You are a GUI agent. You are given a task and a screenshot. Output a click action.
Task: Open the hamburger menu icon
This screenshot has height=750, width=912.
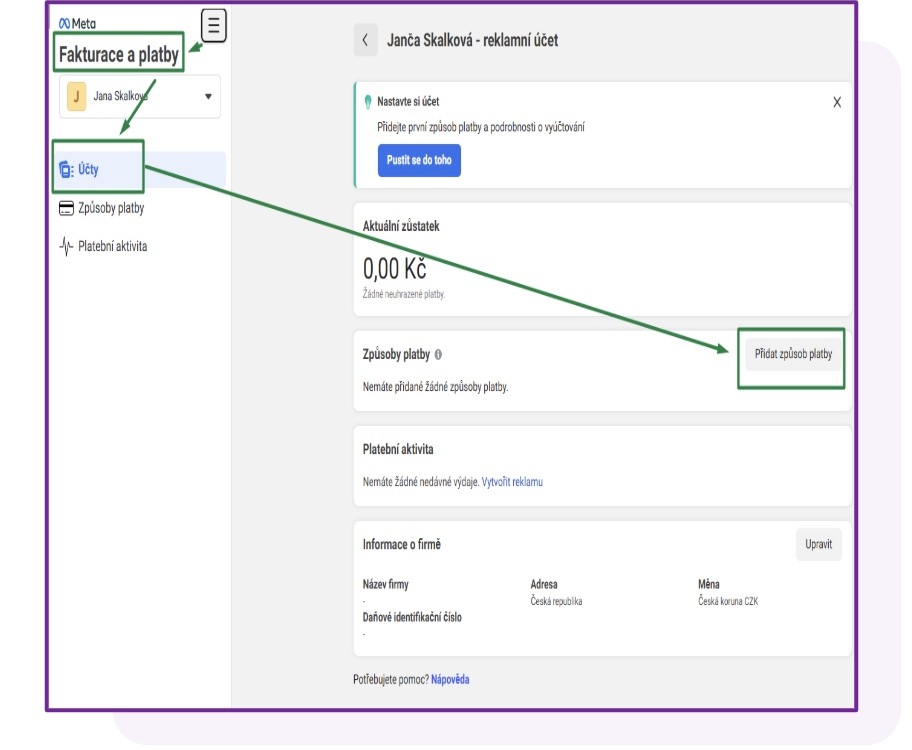coord(214,25)
